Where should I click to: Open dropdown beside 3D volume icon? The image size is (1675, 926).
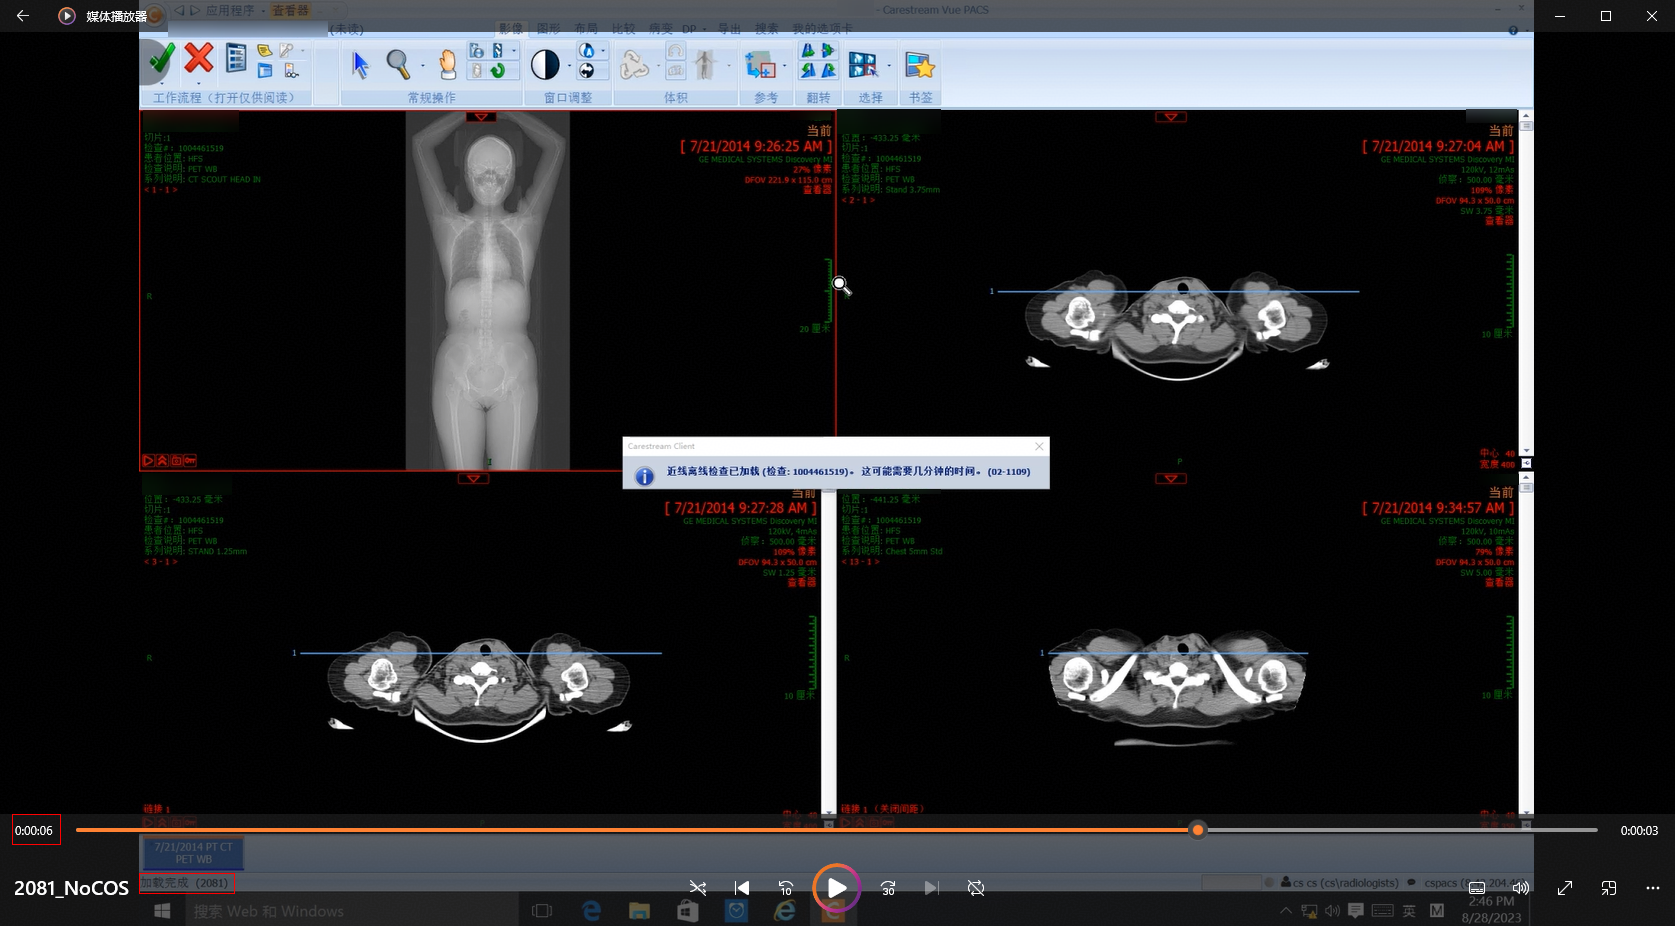tap(658, 66)
